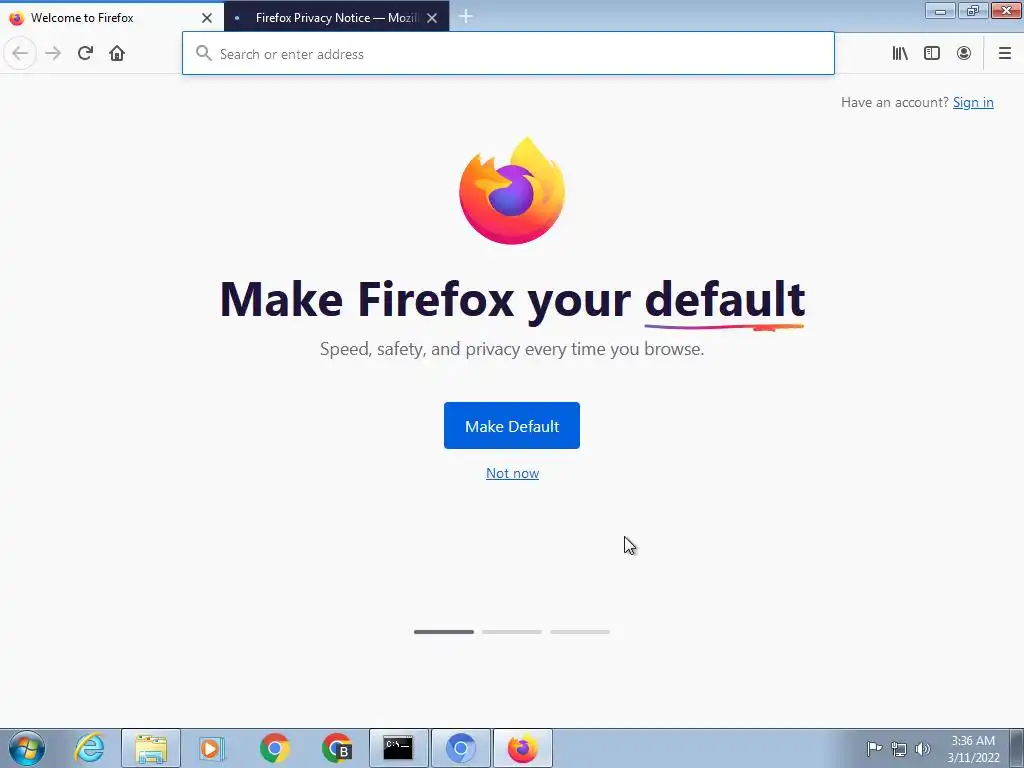
Task: Open Windows Explorer from the taskbar
Action: click(x=151, y=748)
